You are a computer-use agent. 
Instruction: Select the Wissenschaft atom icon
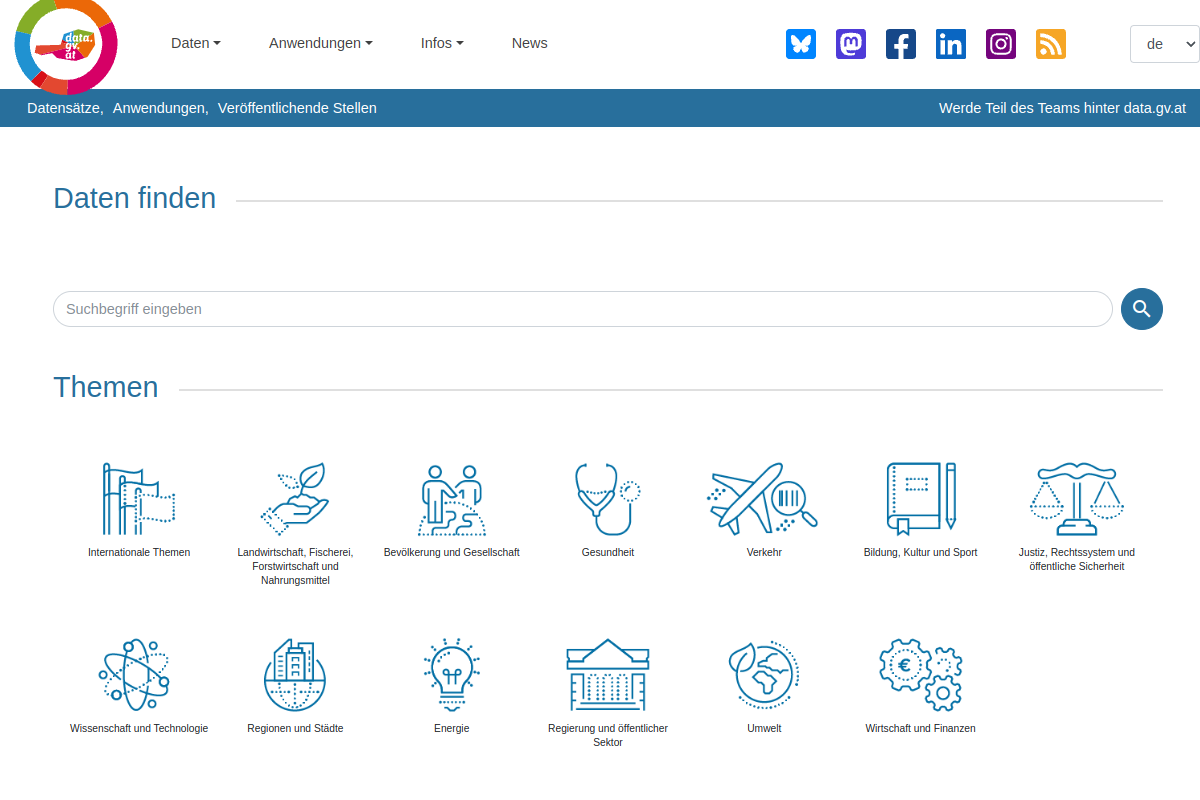coord(133,675)
